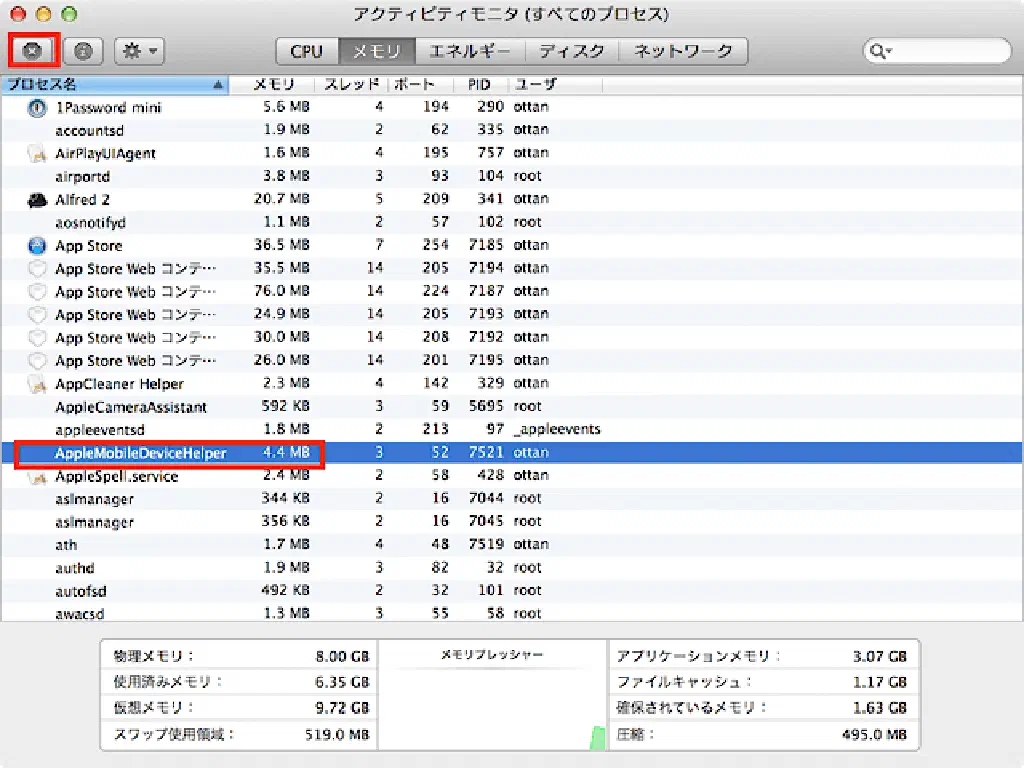
Task: Open the gear action dropdown menu
Action: (139, 51)
